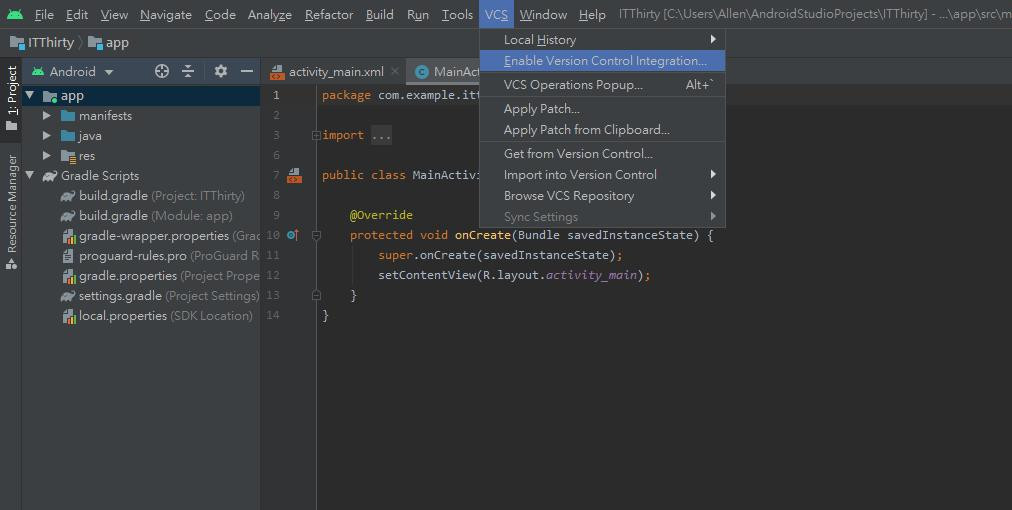Click the @Override annotation text
Screen dimensions: 1012x510
coord(381,215)
